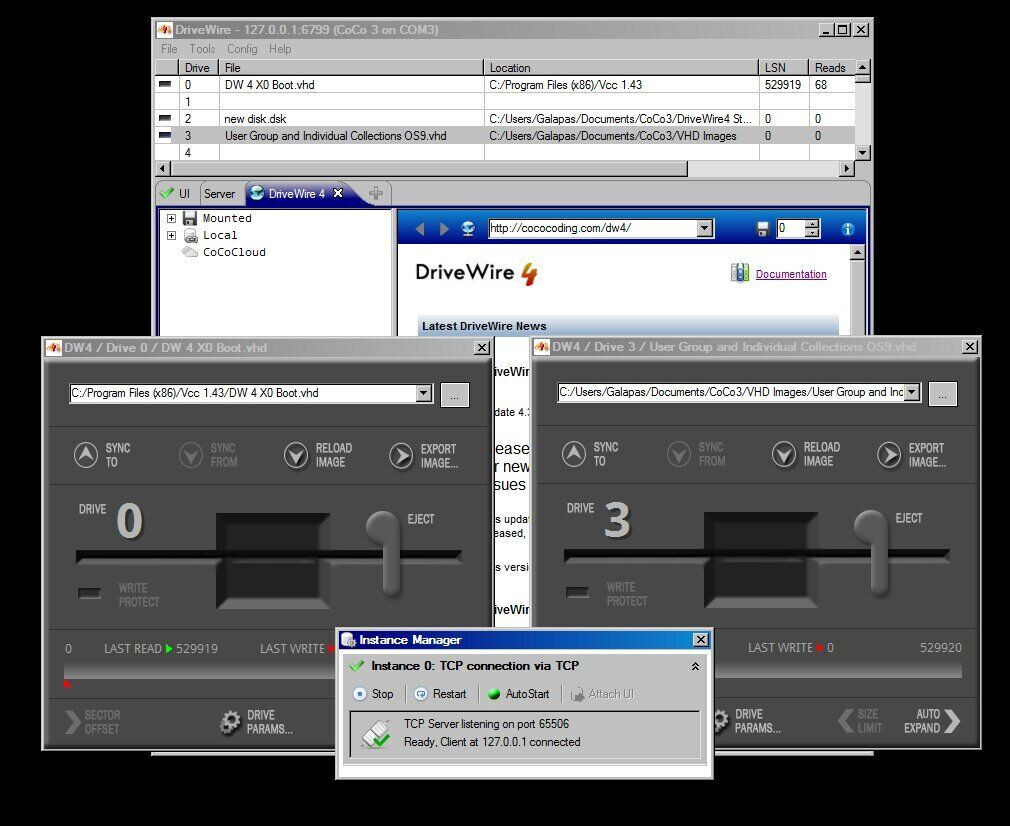1010x826 pixels.
Task: Open the Tools menu
Action: click(202, 49)
